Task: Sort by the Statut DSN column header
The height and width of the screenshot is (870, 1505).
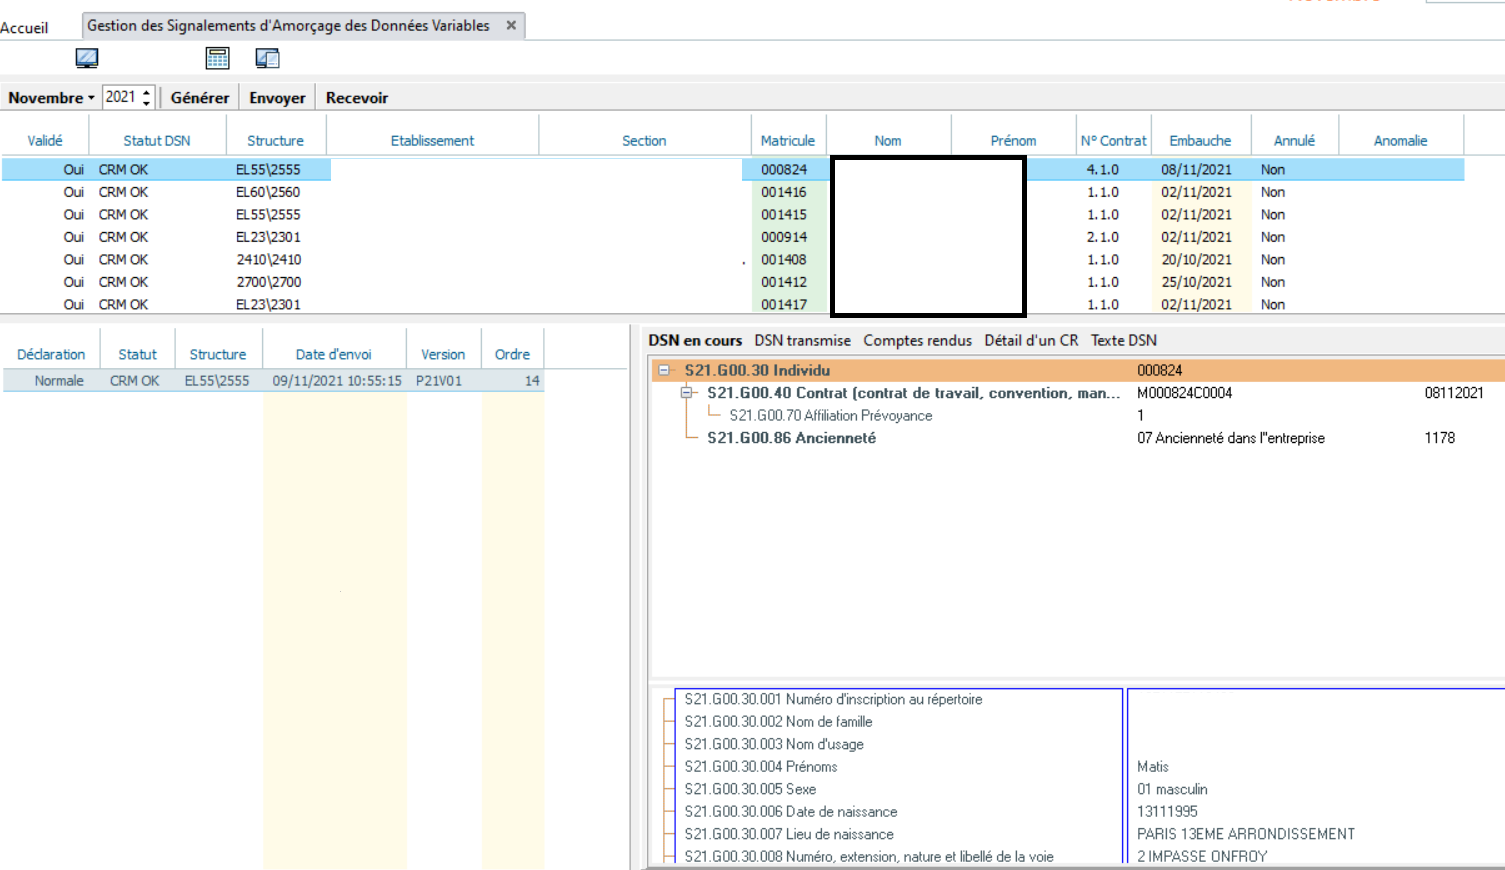Action: tap(157, 140)
